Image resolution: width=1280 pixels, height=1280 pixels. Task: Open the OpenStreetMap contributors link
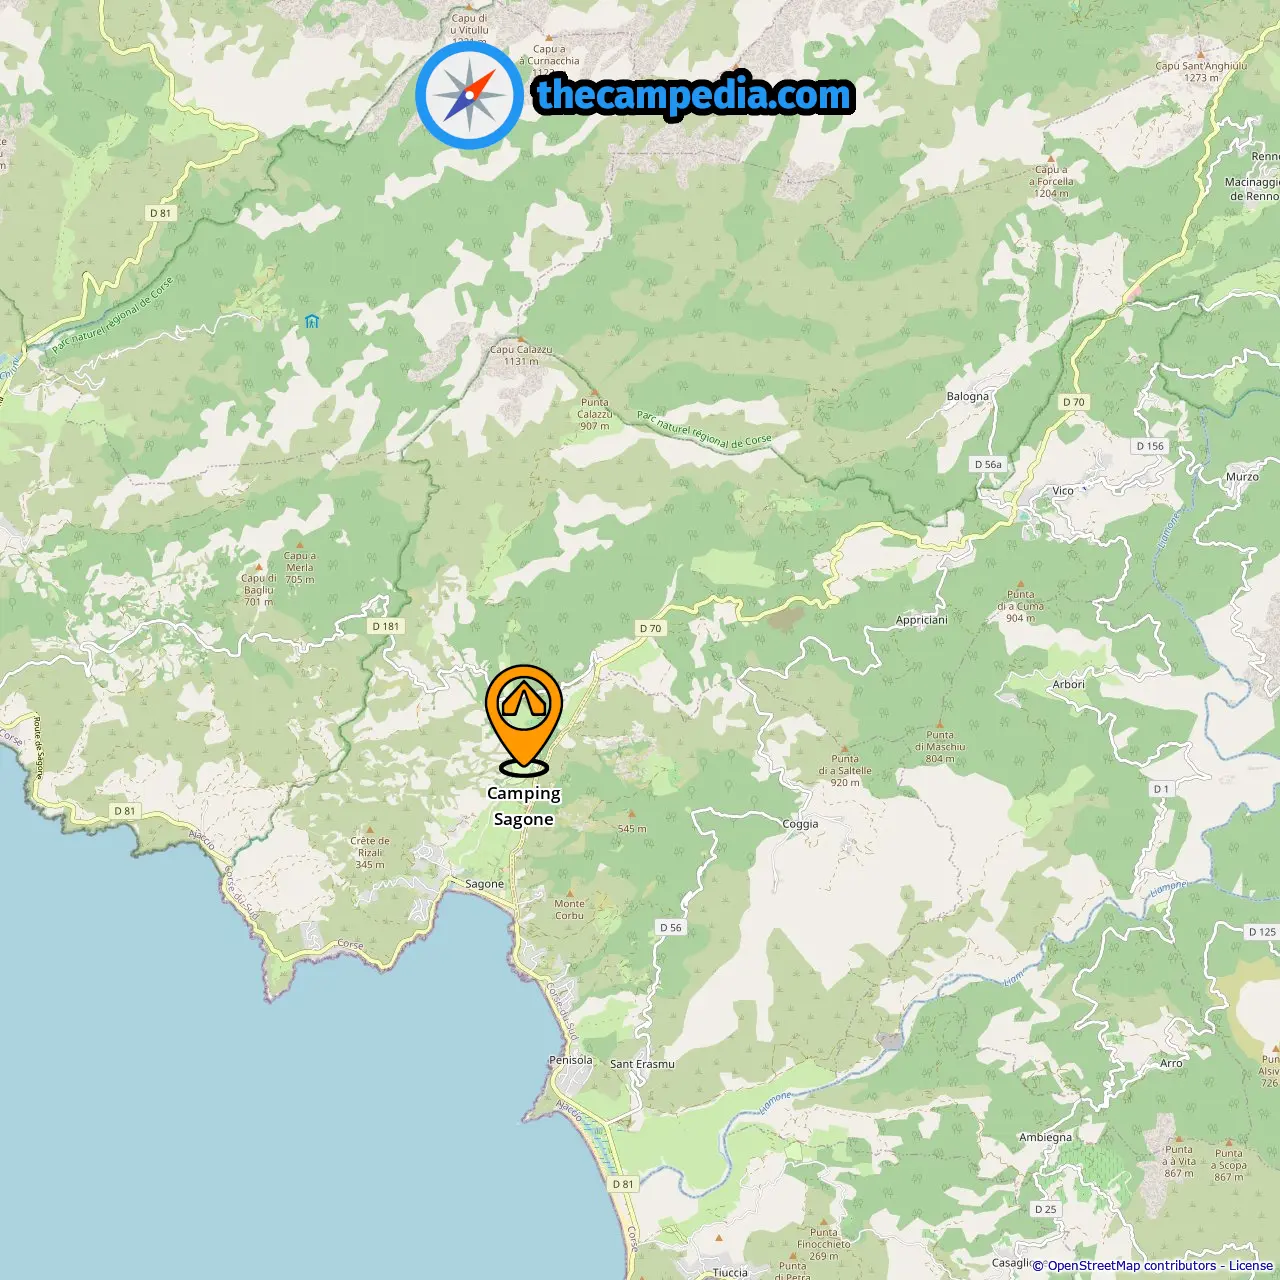tap(1132, 1266)
